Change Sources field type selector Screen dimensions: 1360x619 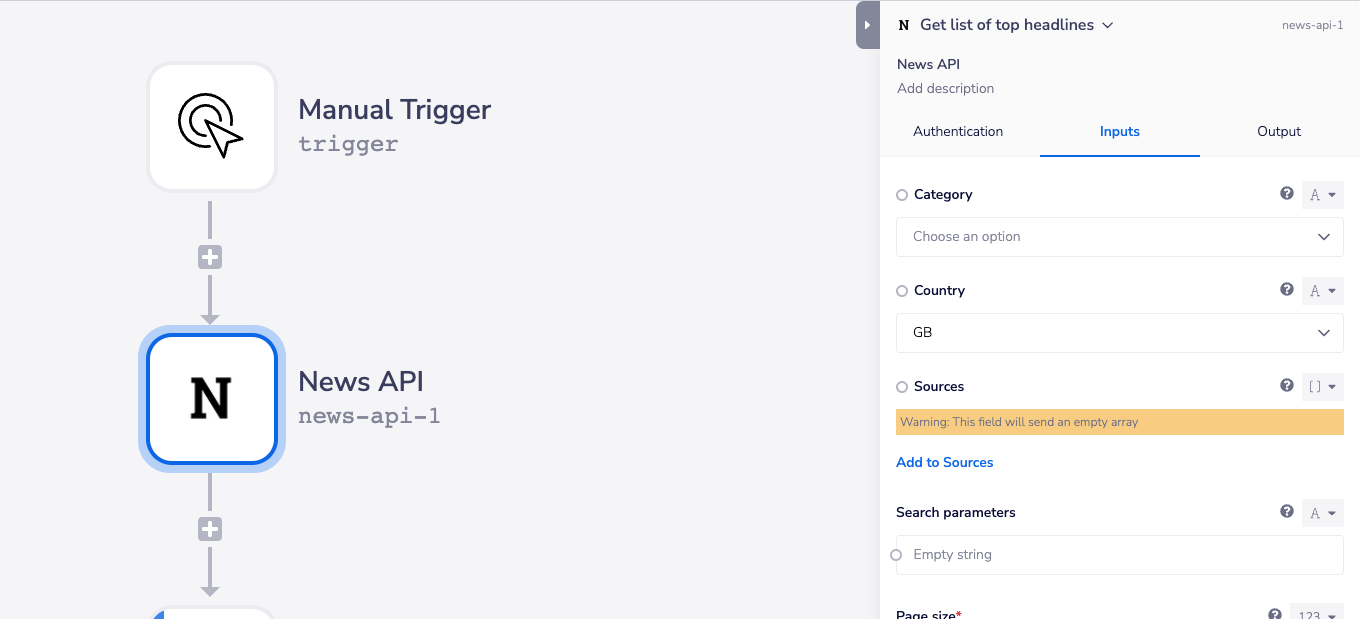(1322, 386)
